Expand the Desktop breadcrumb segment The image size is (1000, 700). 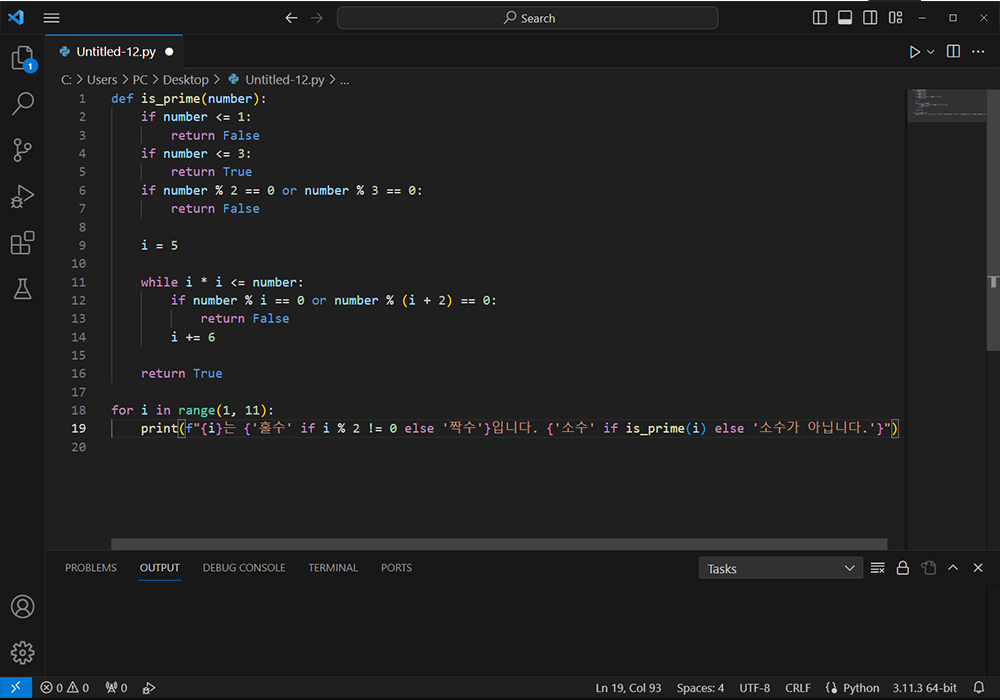point(186,80)
